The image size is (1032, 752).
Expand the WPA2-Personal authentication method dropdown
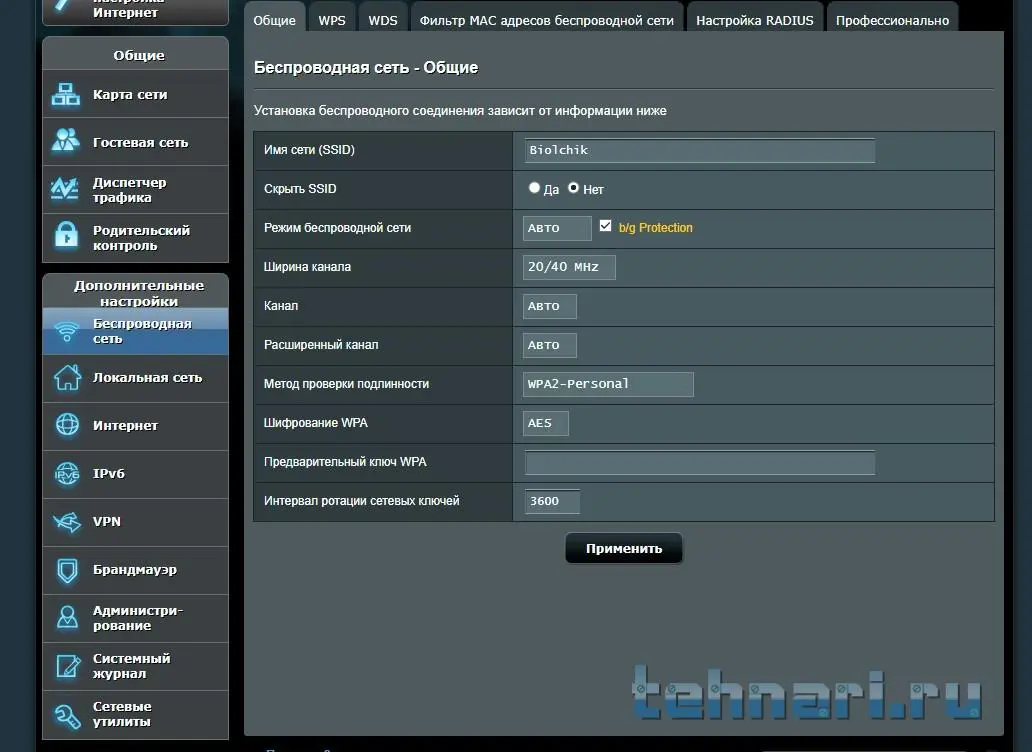click(x=608, y=384)
